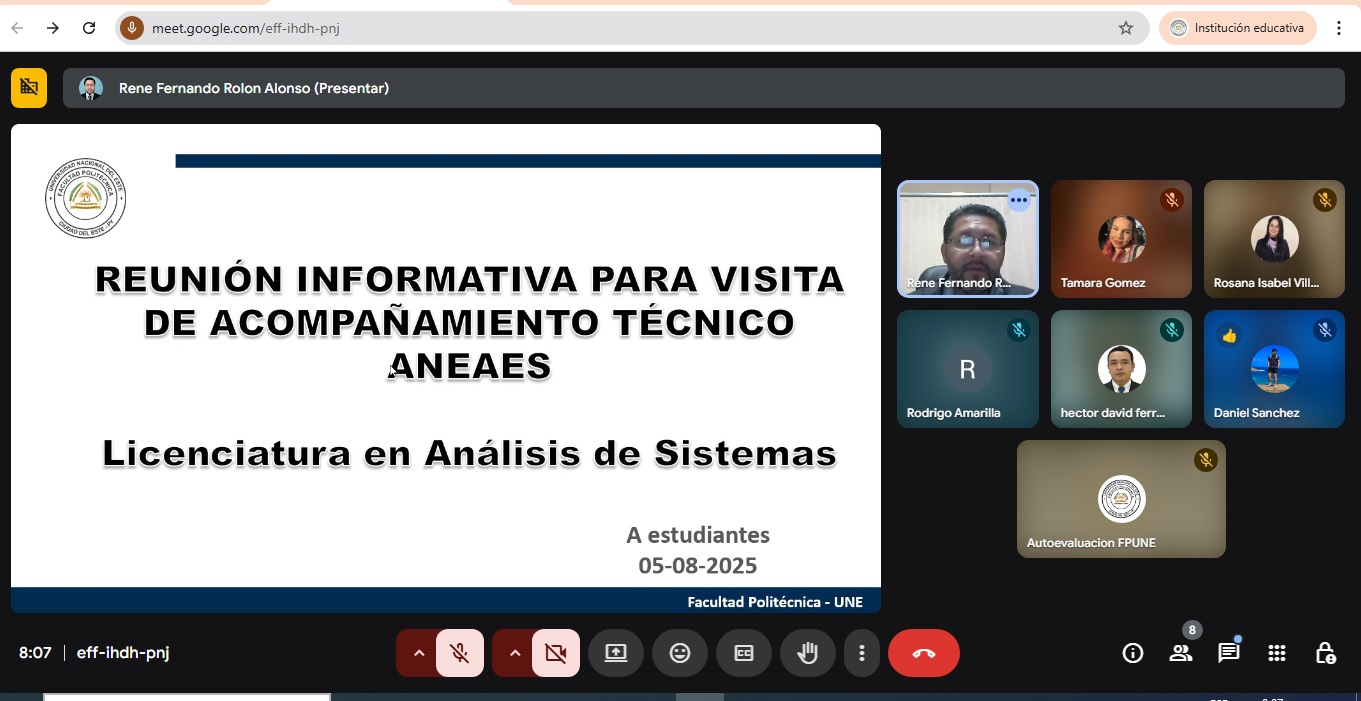Reload the page with refresh button

pos(89,28)
